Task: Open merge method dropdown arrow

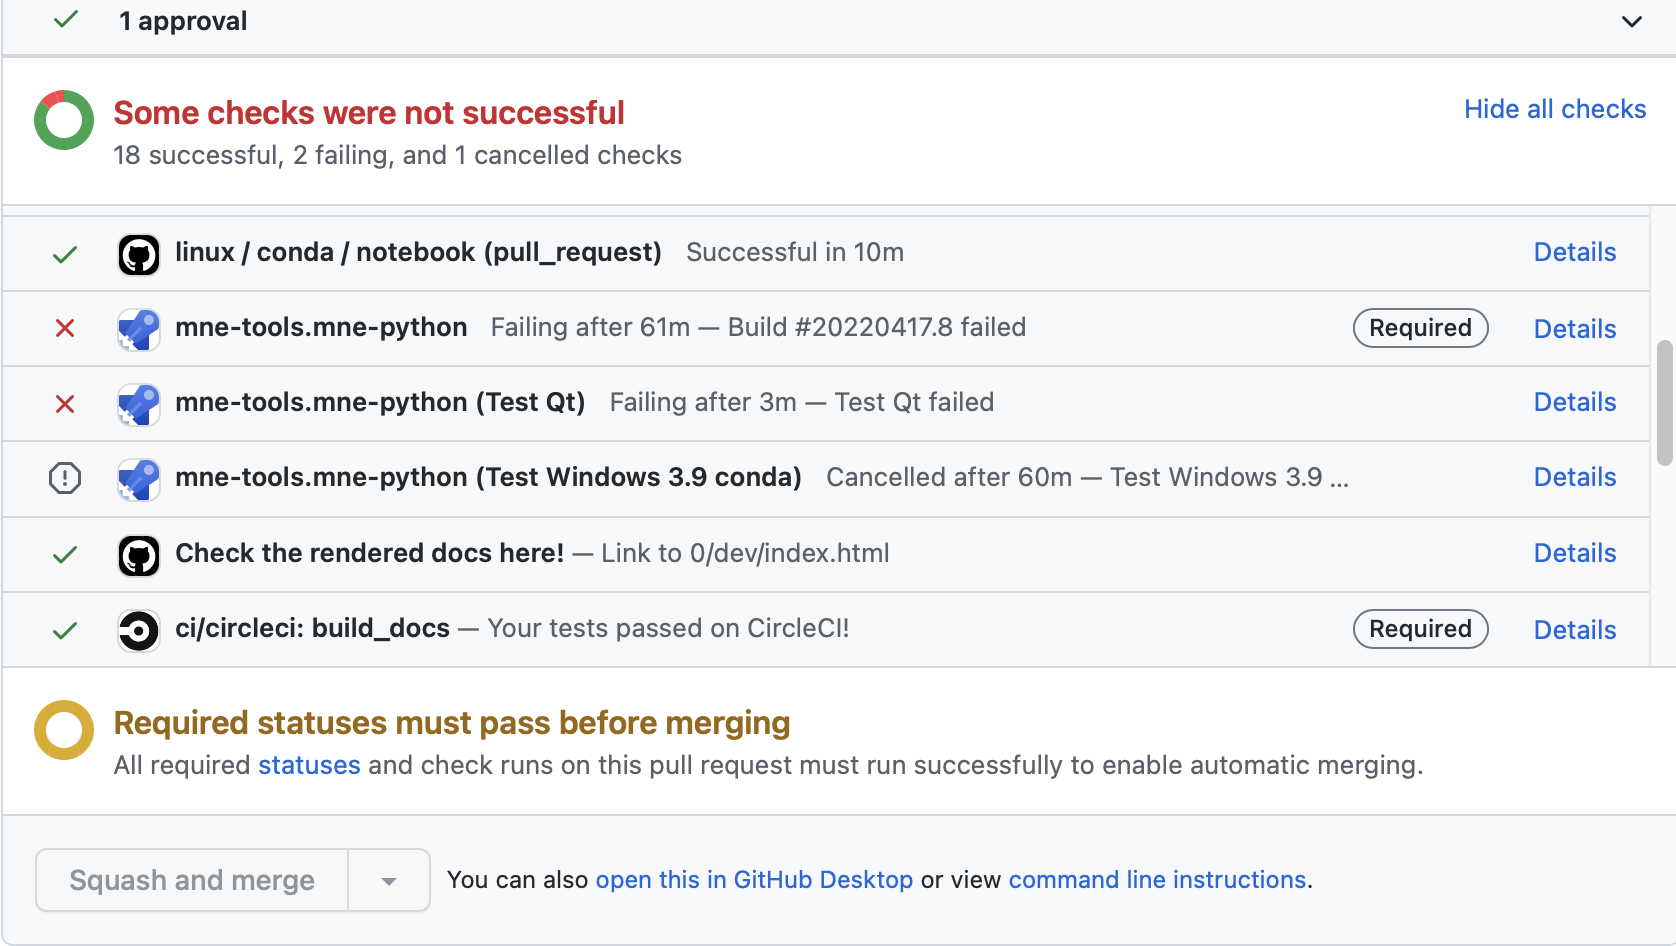Action: [x=389, y=881]
